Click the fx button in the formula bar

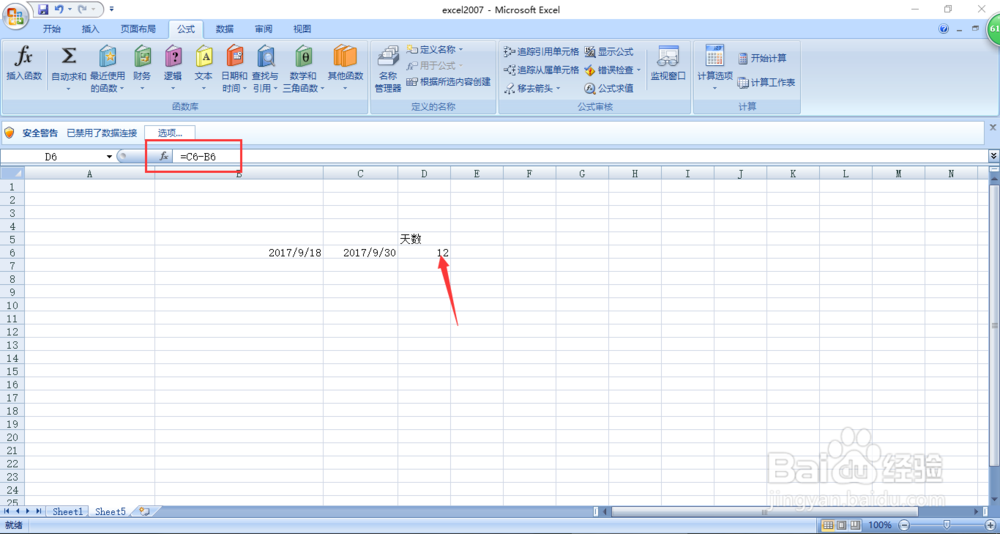point(164,156)
